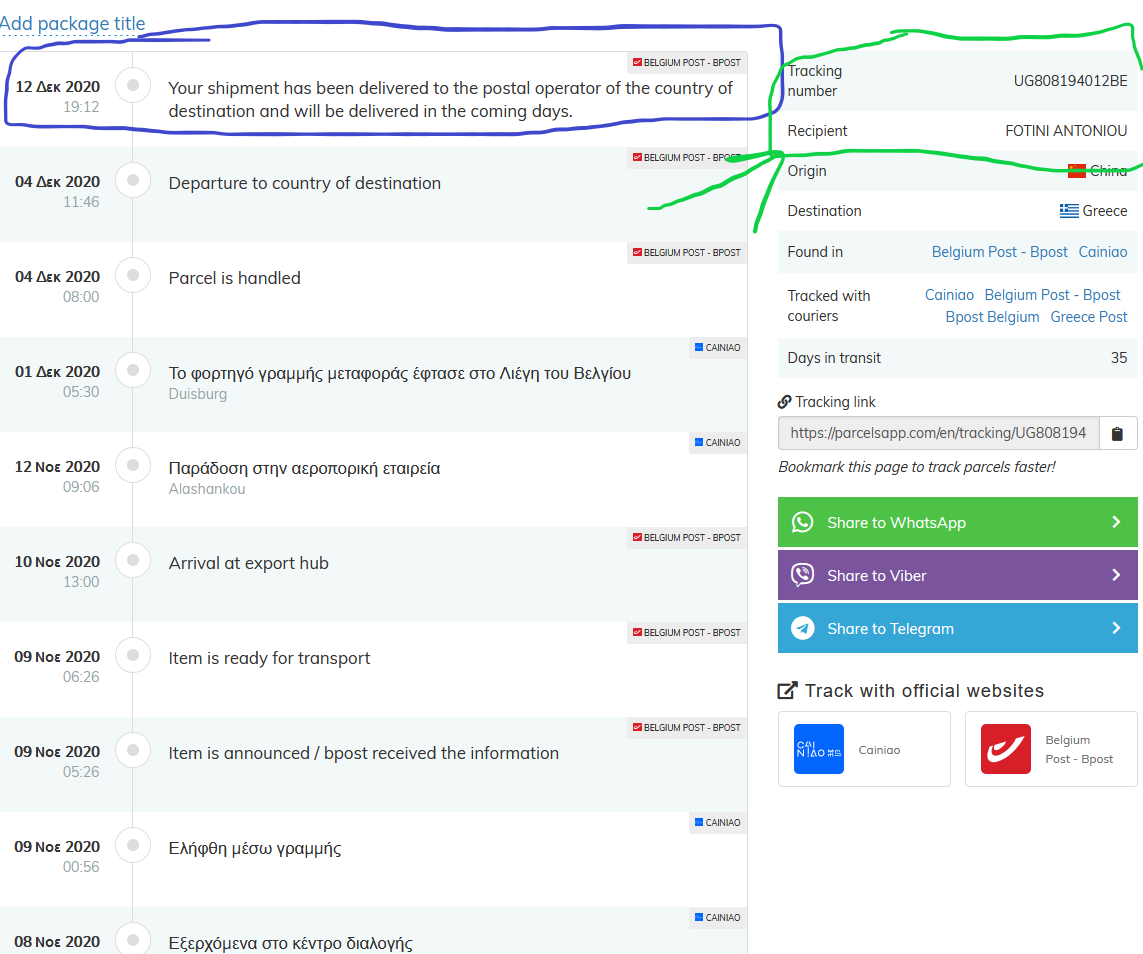1143x954 pixels.
Task: Expand Share to Telegram chevron arrow
Action: (x=1116, y=628)
